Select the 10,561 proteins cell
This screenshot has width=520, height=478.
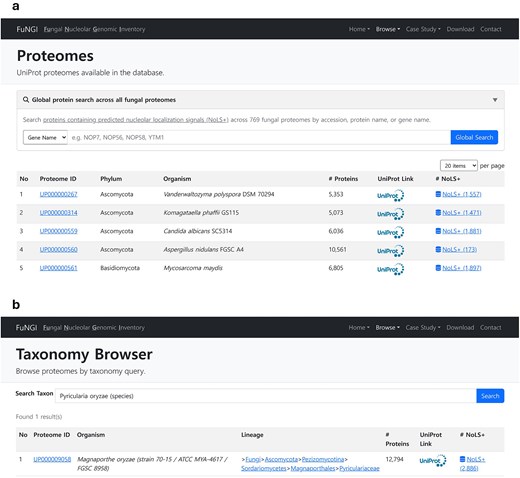pos(337,249)
